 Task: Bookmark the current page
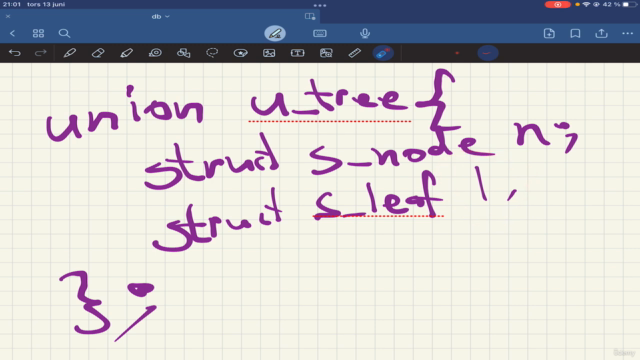pos(575,33)
